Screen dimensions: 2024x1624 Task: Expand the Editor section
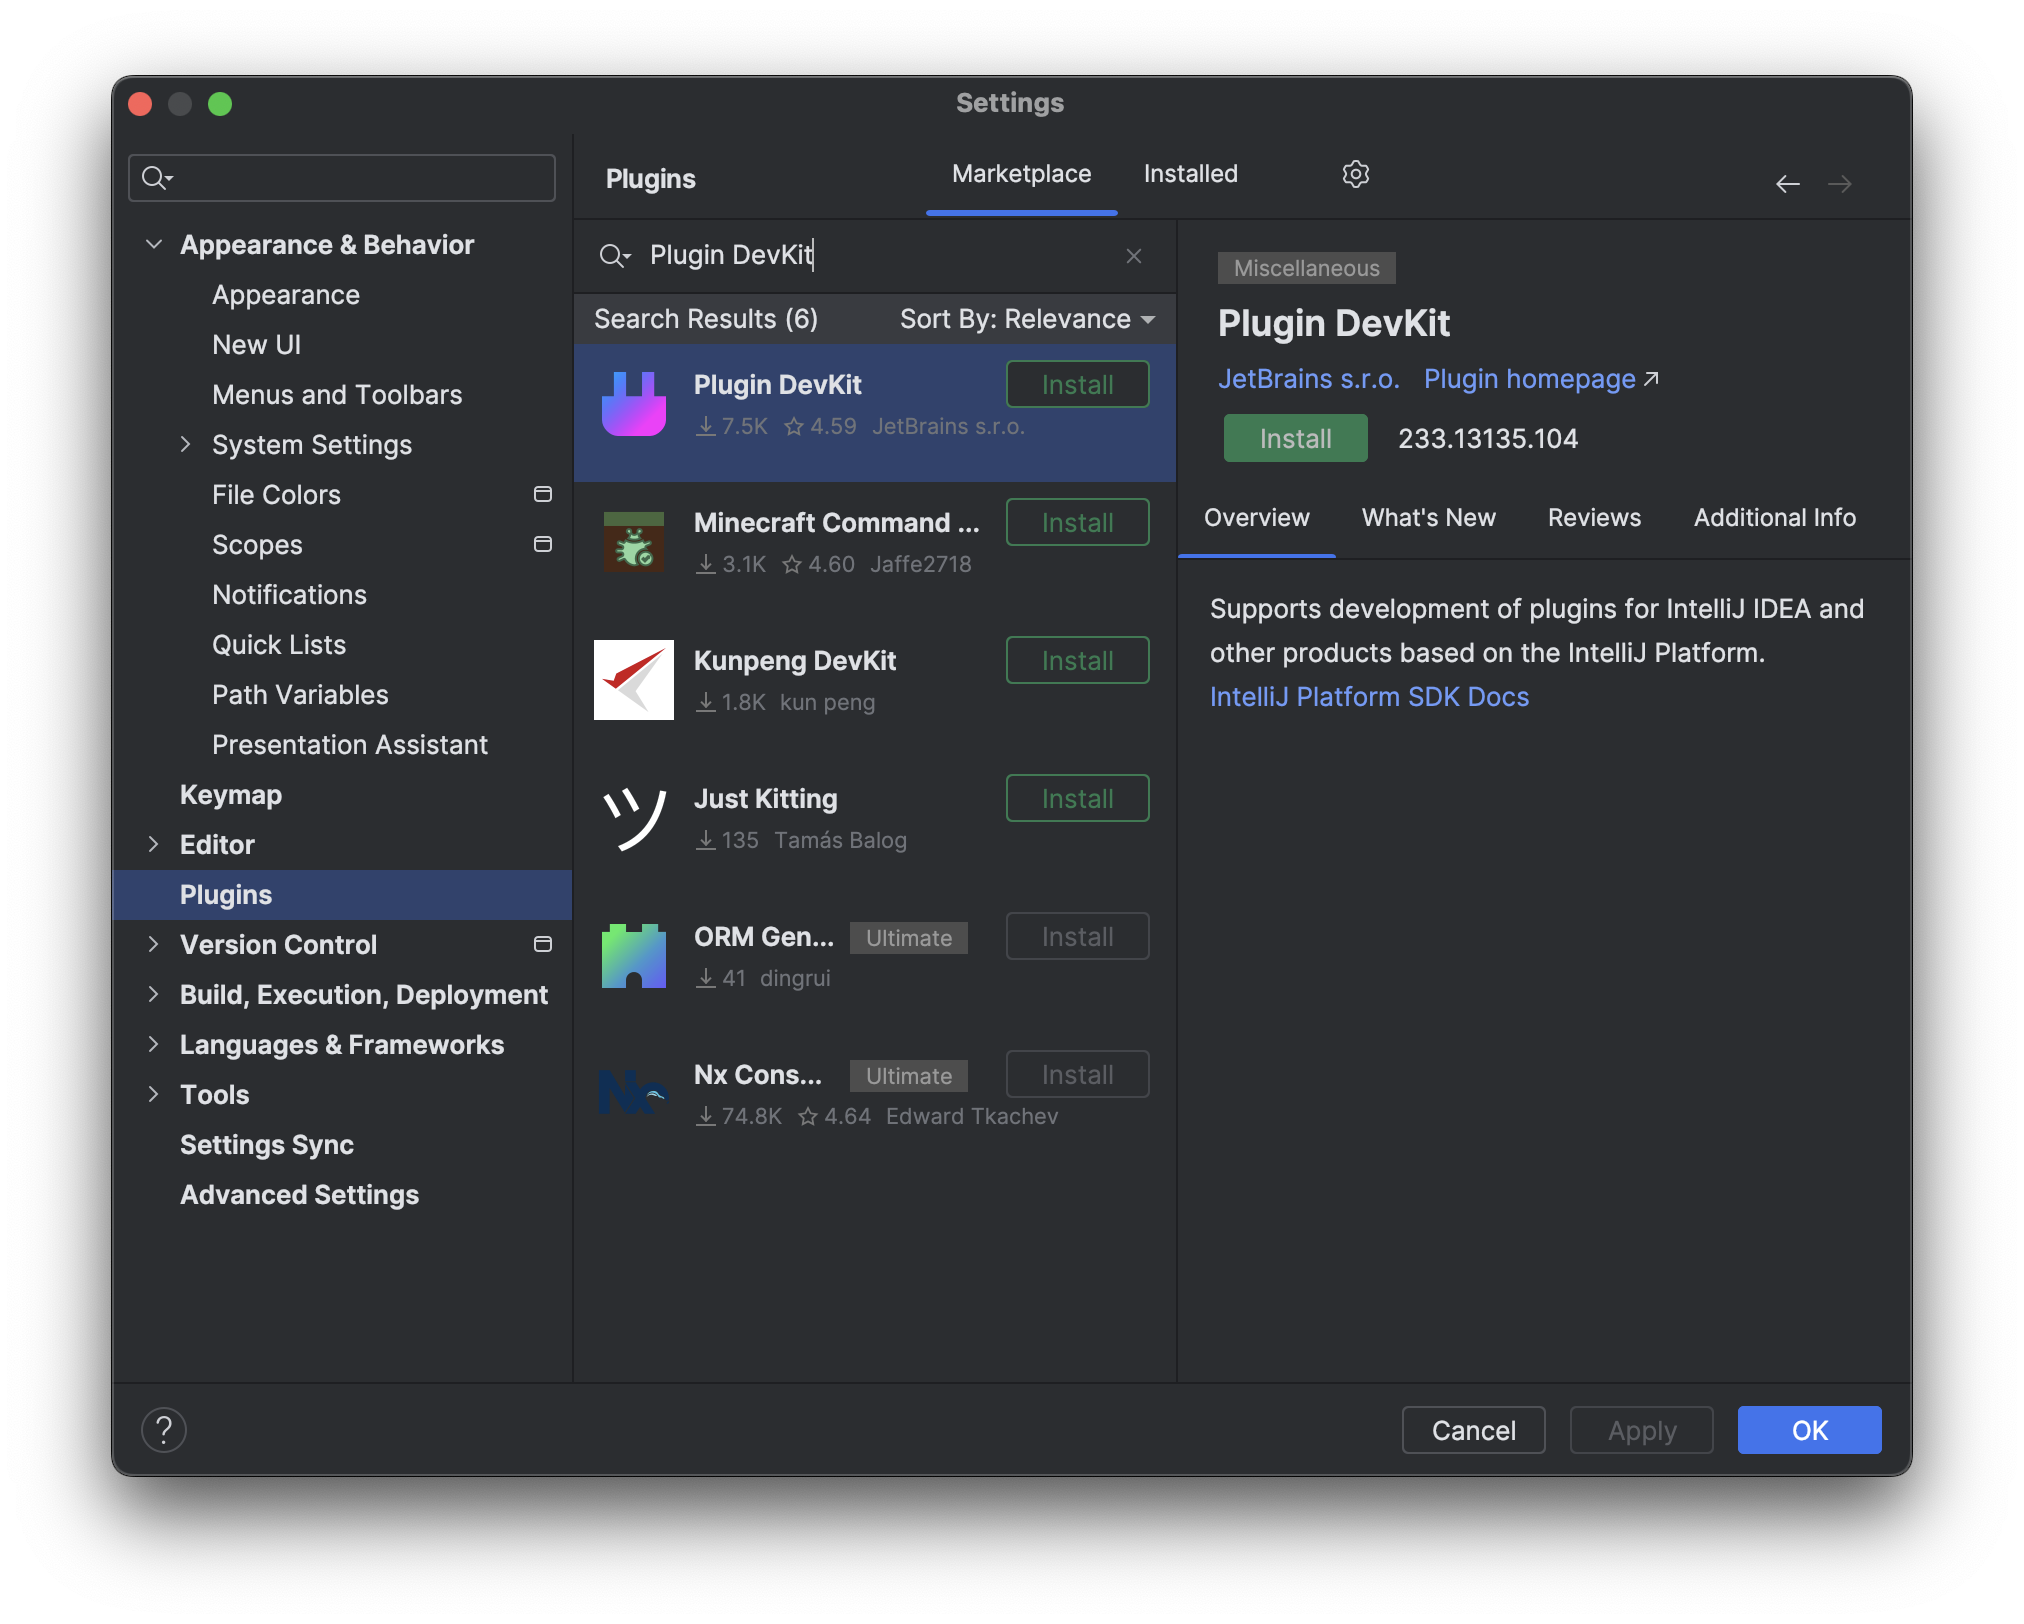click(153, 844)
